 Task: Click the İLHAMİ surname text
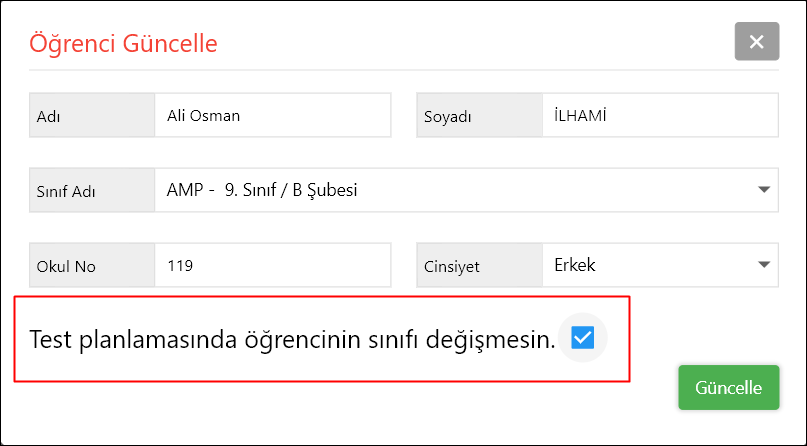pyautogui.click(x=581, y=115)
